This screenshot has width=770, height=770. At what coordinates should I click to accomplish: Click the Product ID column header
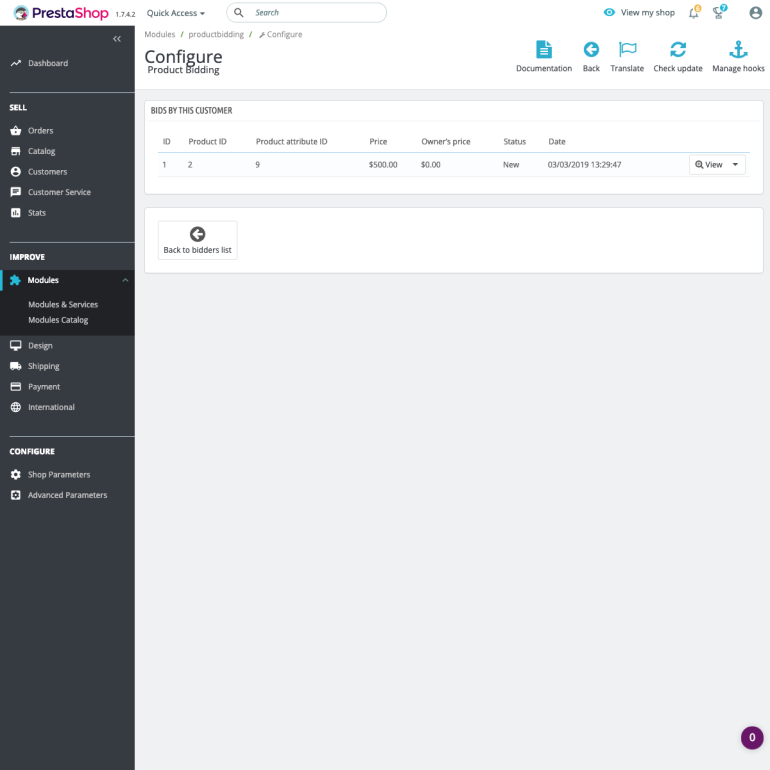coord(207,141)
